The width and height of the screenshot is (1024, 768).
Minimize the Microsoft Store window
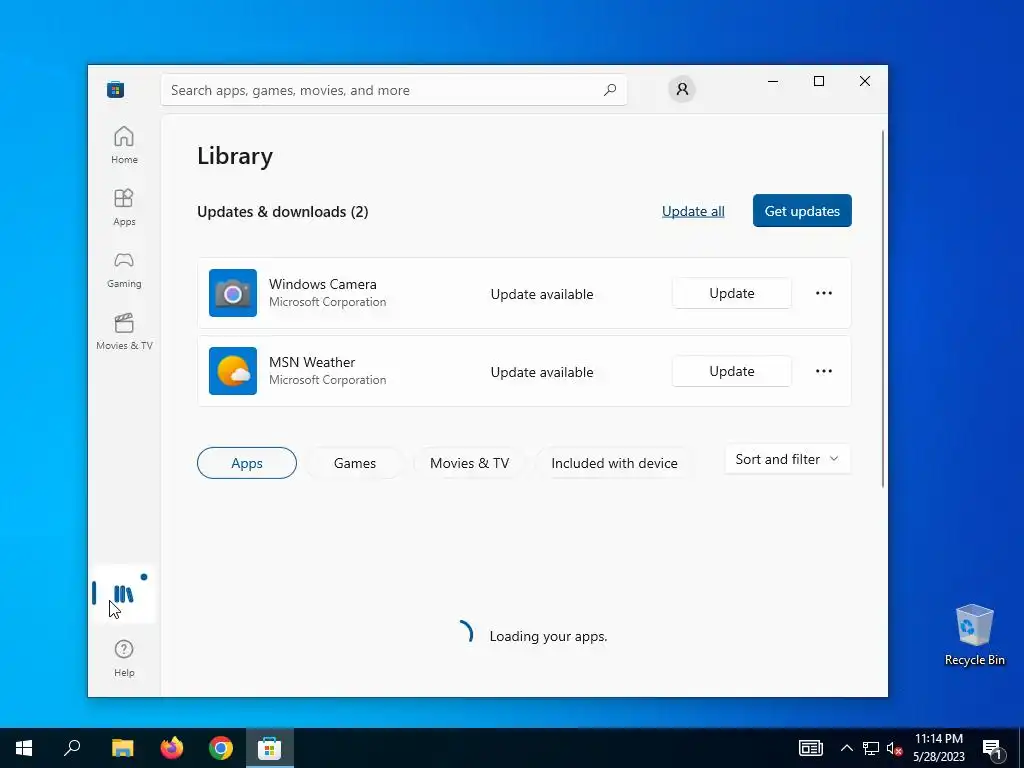click(773, 81)
